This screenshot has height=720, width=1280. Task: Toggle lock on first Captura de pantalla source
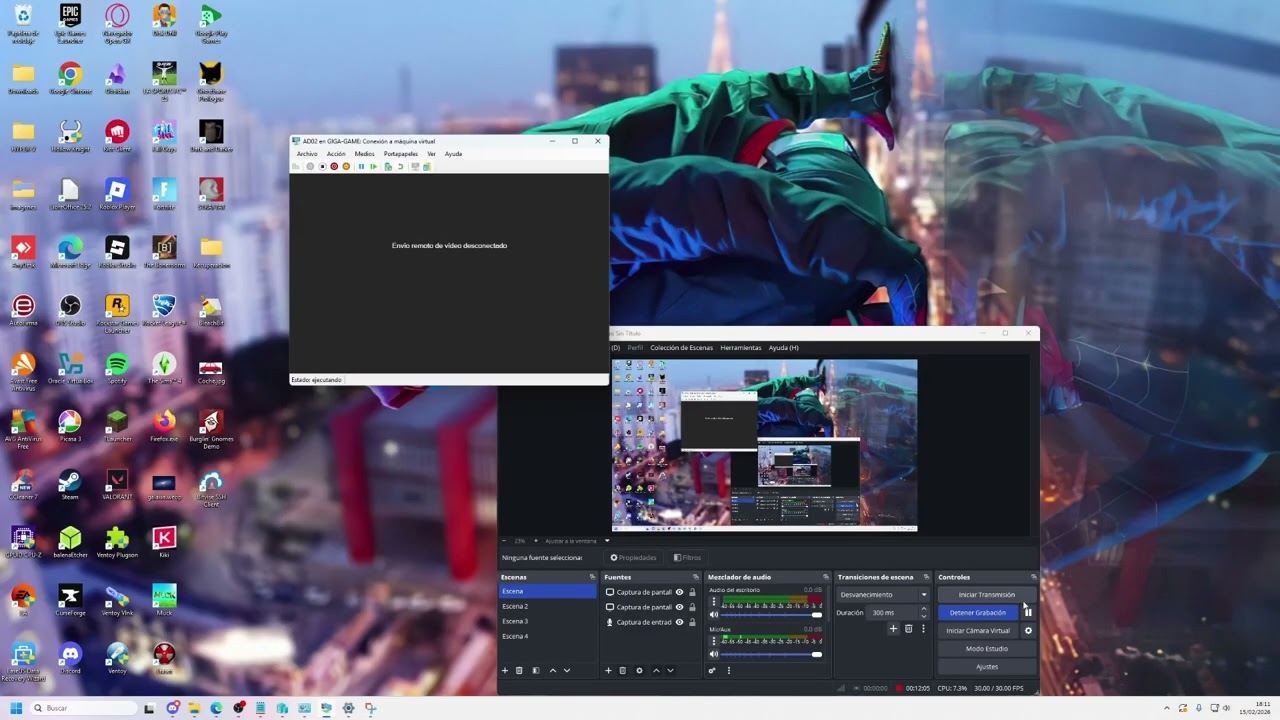[692, 592]
